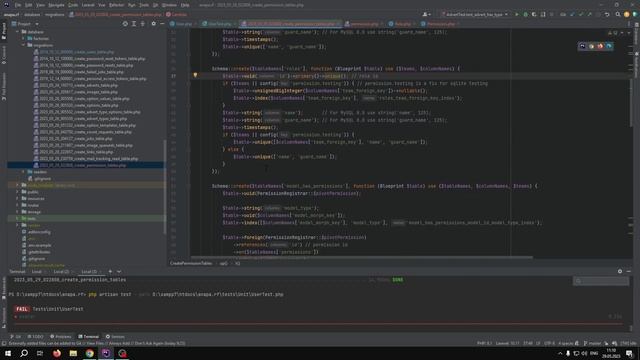Image resolution: width=640 pixels, height=360 pixels.
Task: Add a new terminal tab
Action: (x=110, y=271)
